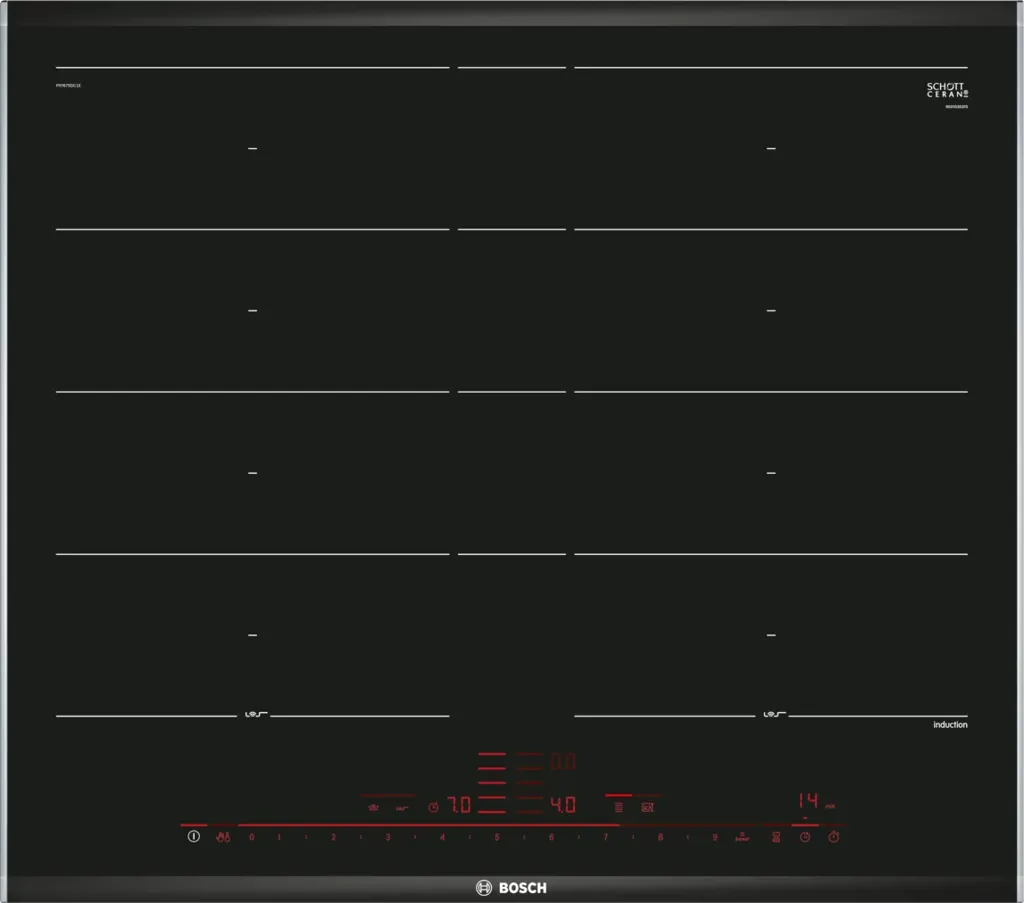
Task: Set power level 0 on the slider
Action: click(251, 837)
